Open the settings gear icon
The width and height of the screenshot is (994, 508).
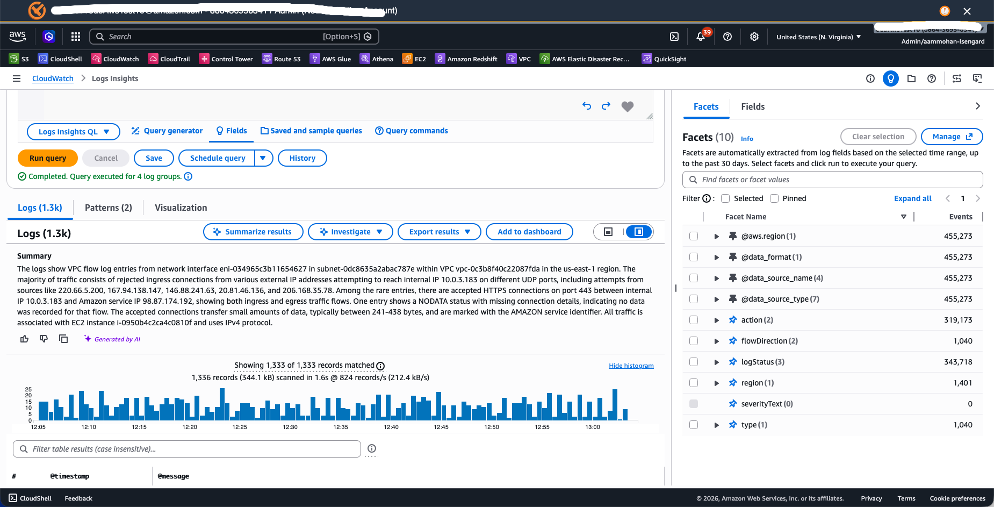click(x=754, y=37)
